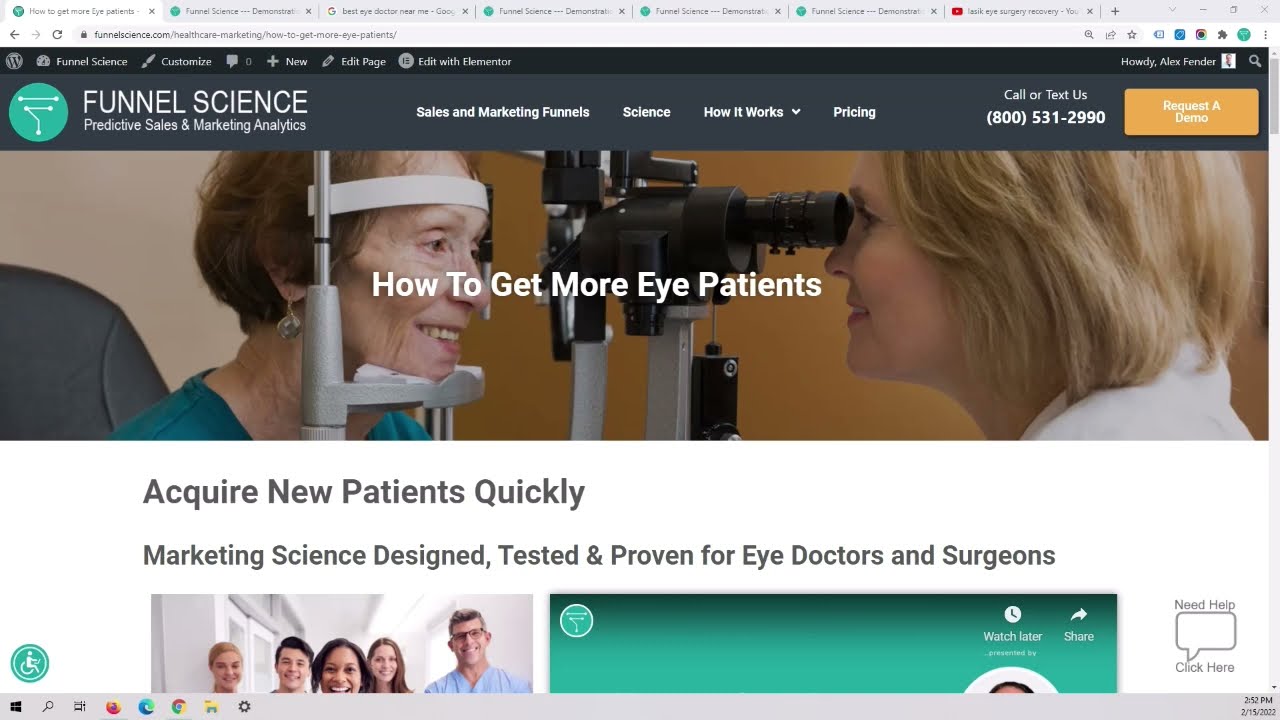Screen dimensions: 1280x720
Task: Click the Need Help chat bubble
Action: click(1205, 635)
